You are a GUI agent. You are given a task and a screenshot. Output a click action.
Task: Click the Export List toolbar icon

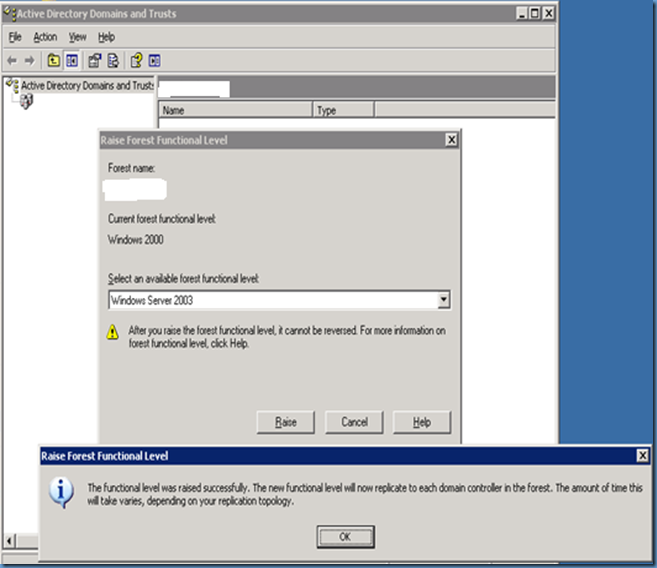coord(113,61)
